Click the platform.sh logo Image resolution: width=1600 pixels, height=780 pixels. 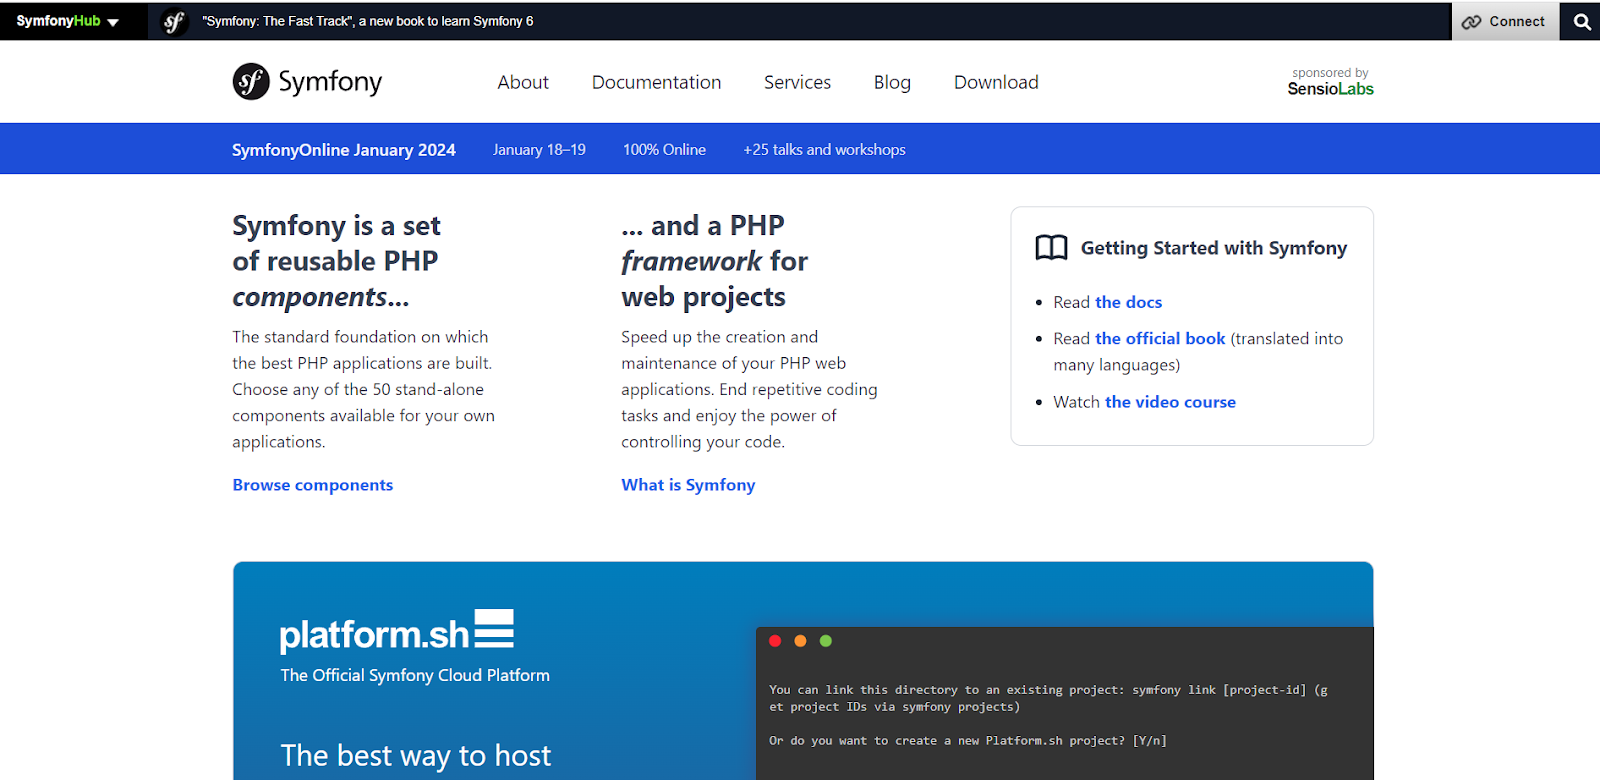coord(397,632)
